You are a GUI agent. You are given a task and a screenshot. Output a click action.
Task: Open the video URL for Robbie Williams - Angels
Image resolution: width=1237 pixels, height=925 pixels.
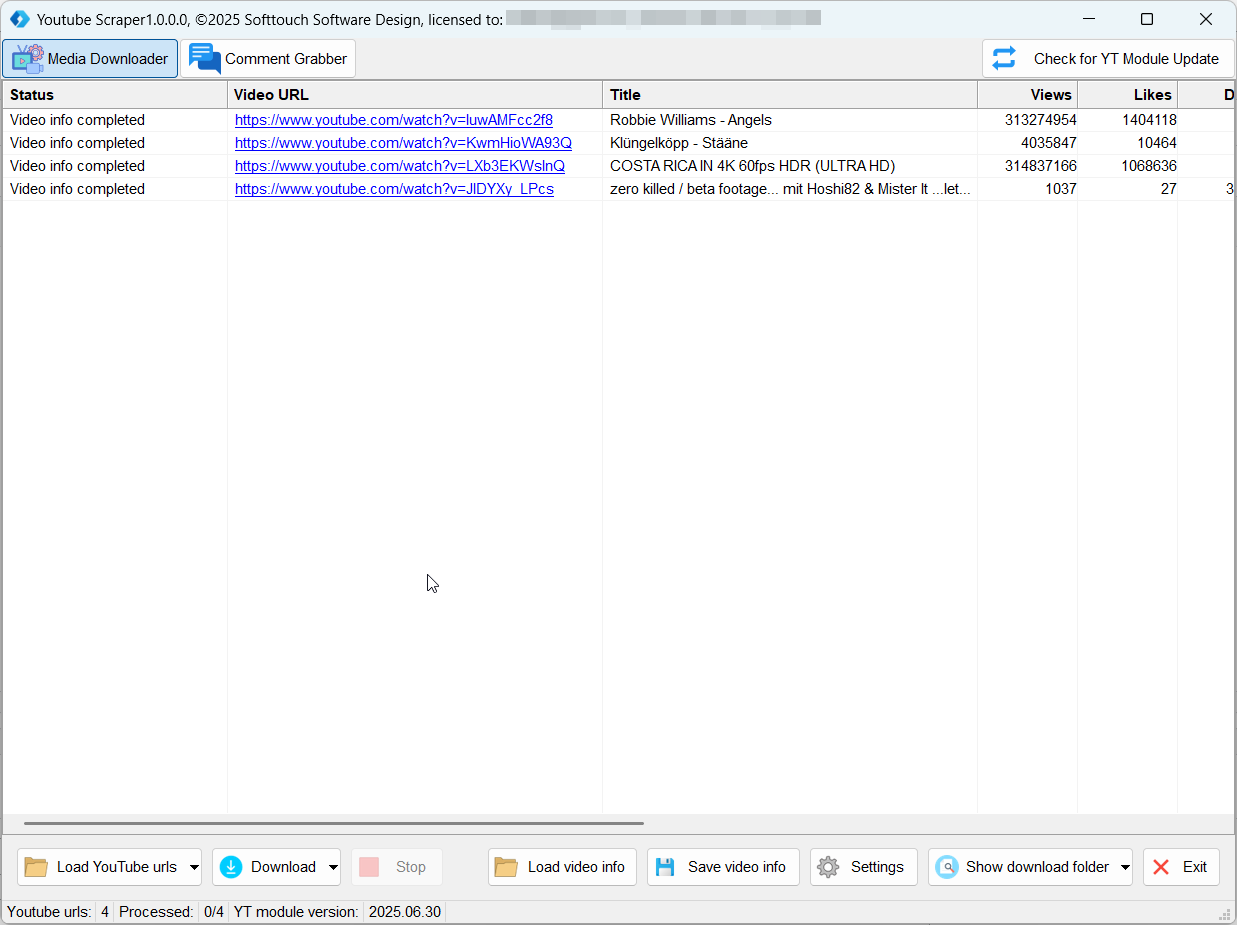394,120
